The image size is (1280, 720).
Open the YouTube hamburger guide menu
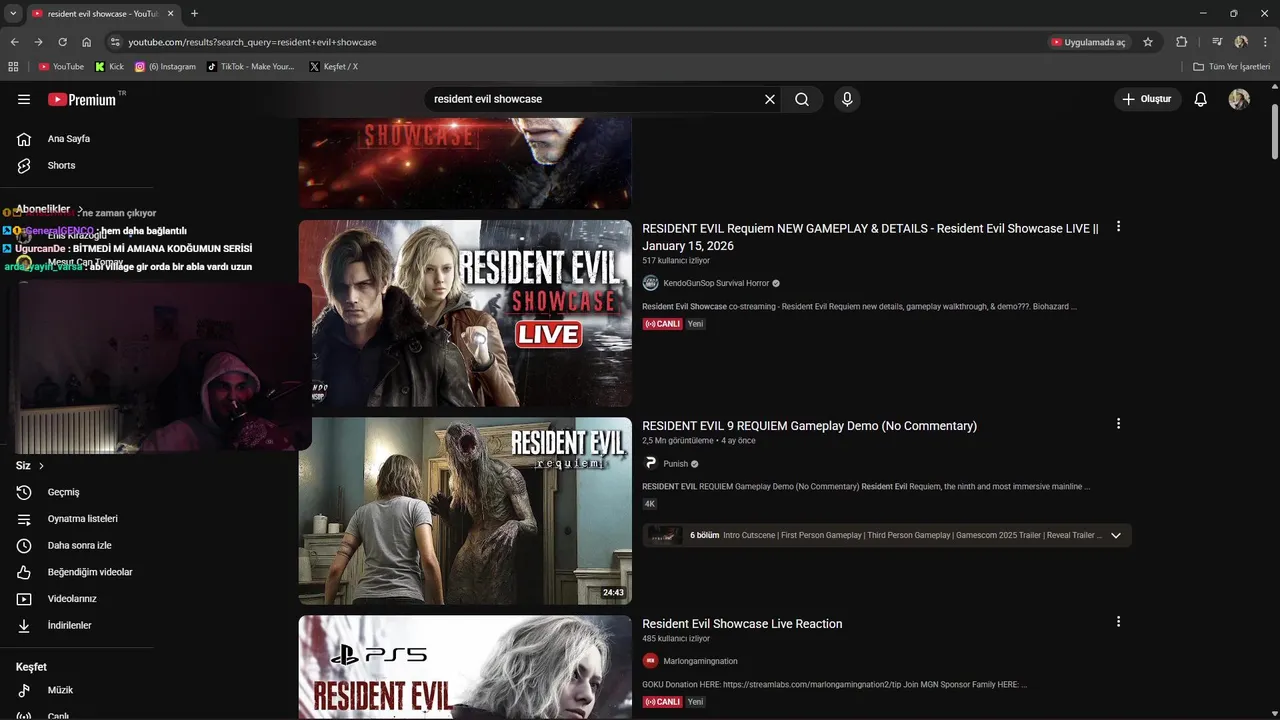(x=24, y=99)
